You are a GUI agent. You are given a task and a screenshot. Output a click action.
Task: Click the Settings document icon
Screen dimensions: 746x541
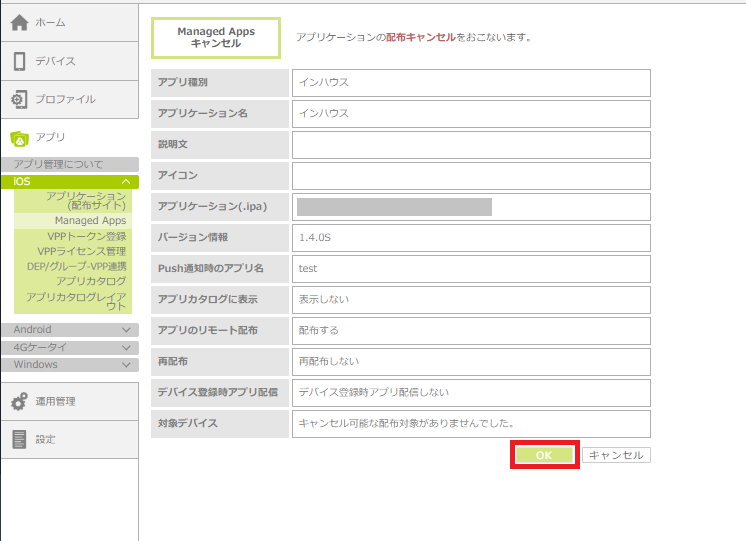click(x=19, y=439)
